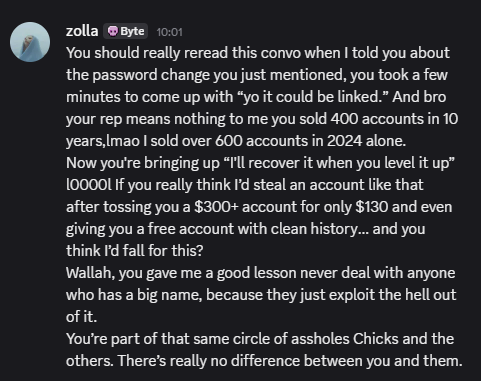
Task: Click the word "l0000l"
Action: (x=89, y=185)
